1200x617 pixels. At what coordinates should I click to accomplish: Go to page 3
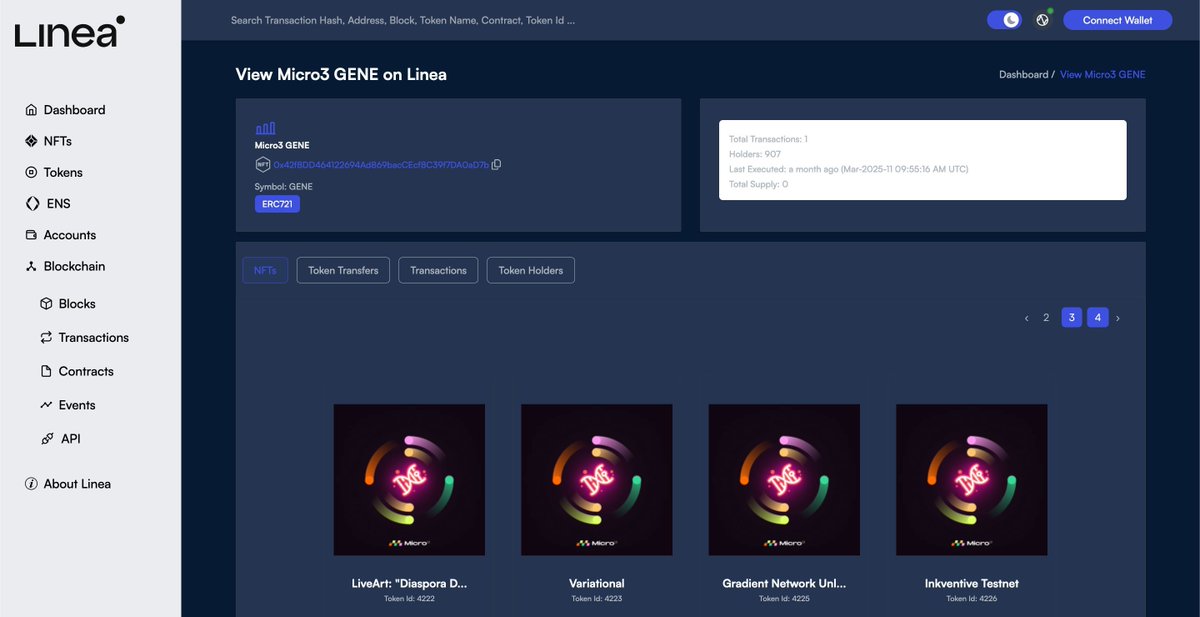pos(1072,318)
